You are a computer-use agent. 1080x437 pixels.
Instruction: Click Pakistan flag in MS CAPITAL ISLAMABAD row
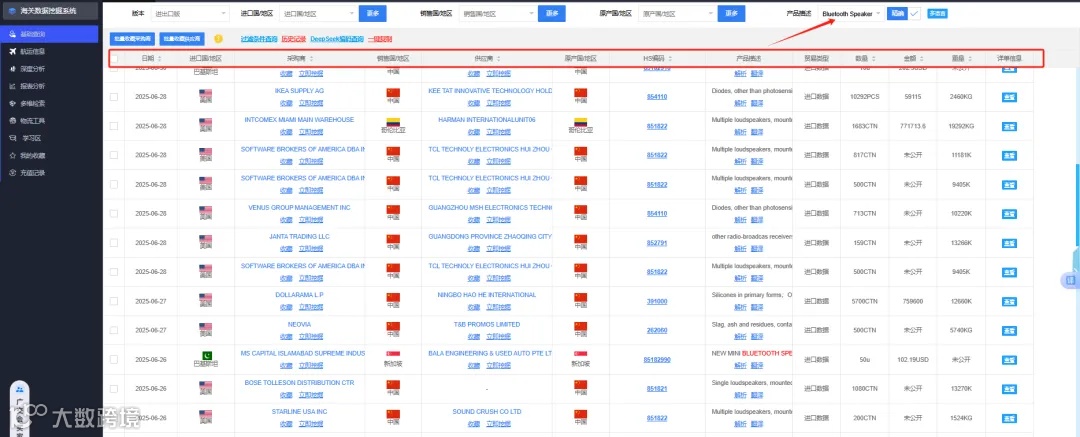click(x=206, y=356)
